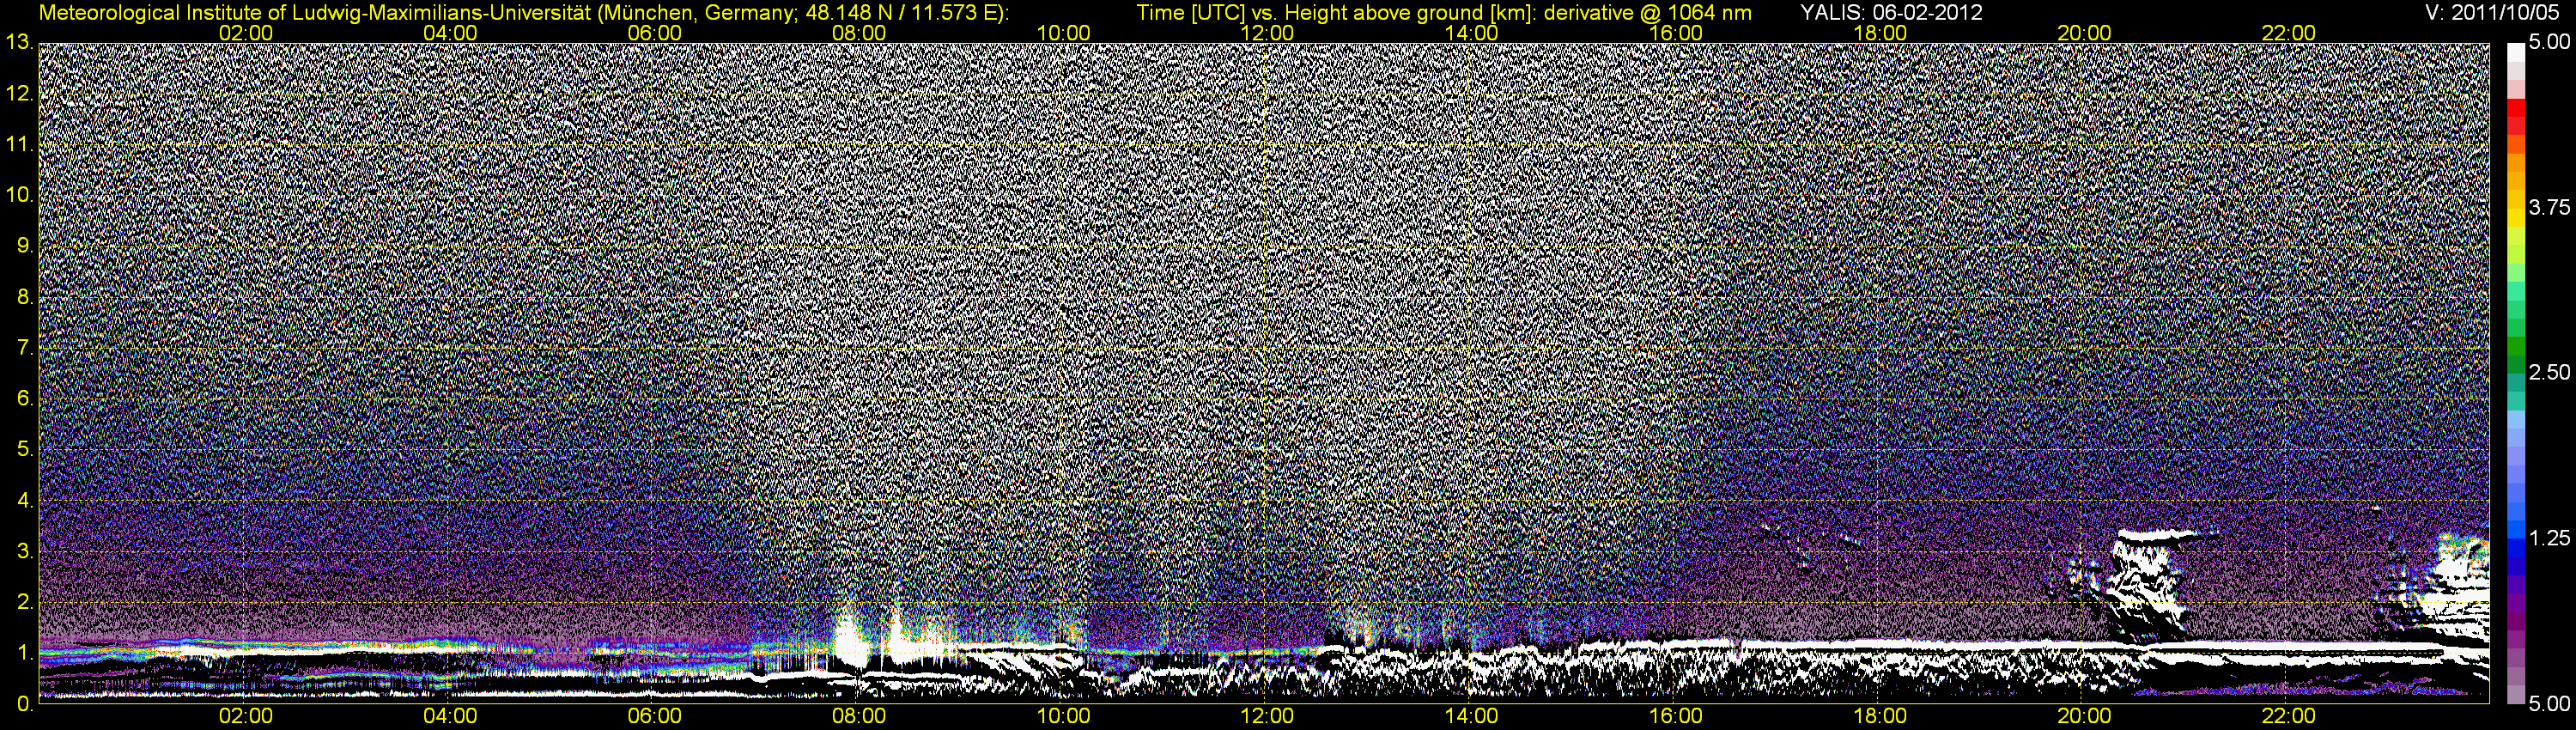Click the 5 km height axis label
Screen dimensions: 2576x730
[25, 450]
